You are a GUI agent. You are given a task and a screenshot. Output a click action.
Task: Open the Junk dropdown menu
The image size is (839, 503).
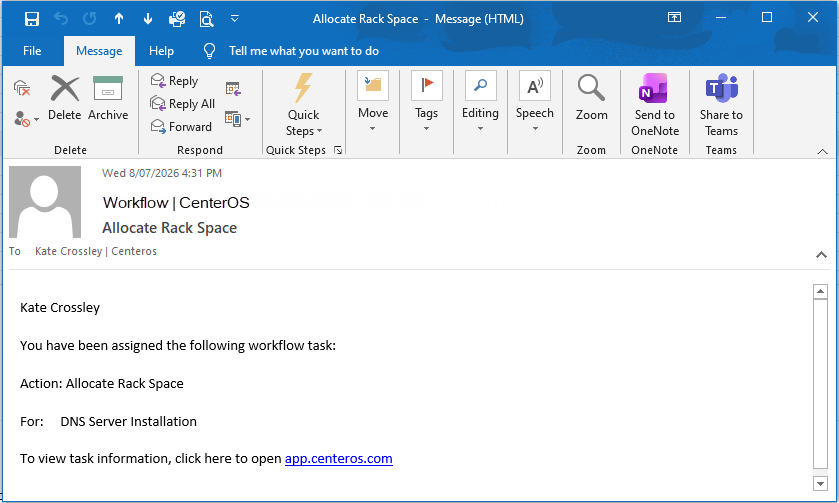point(26,118)
